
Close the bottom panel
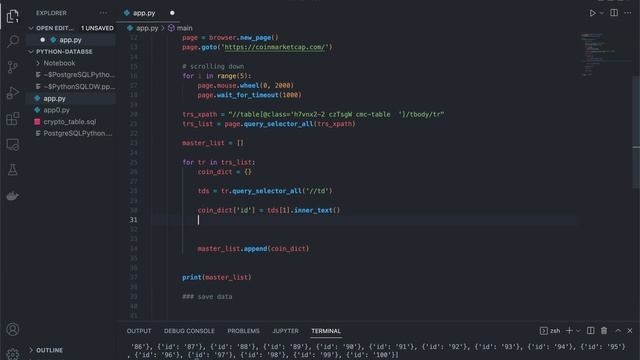(x=630, y=331)
